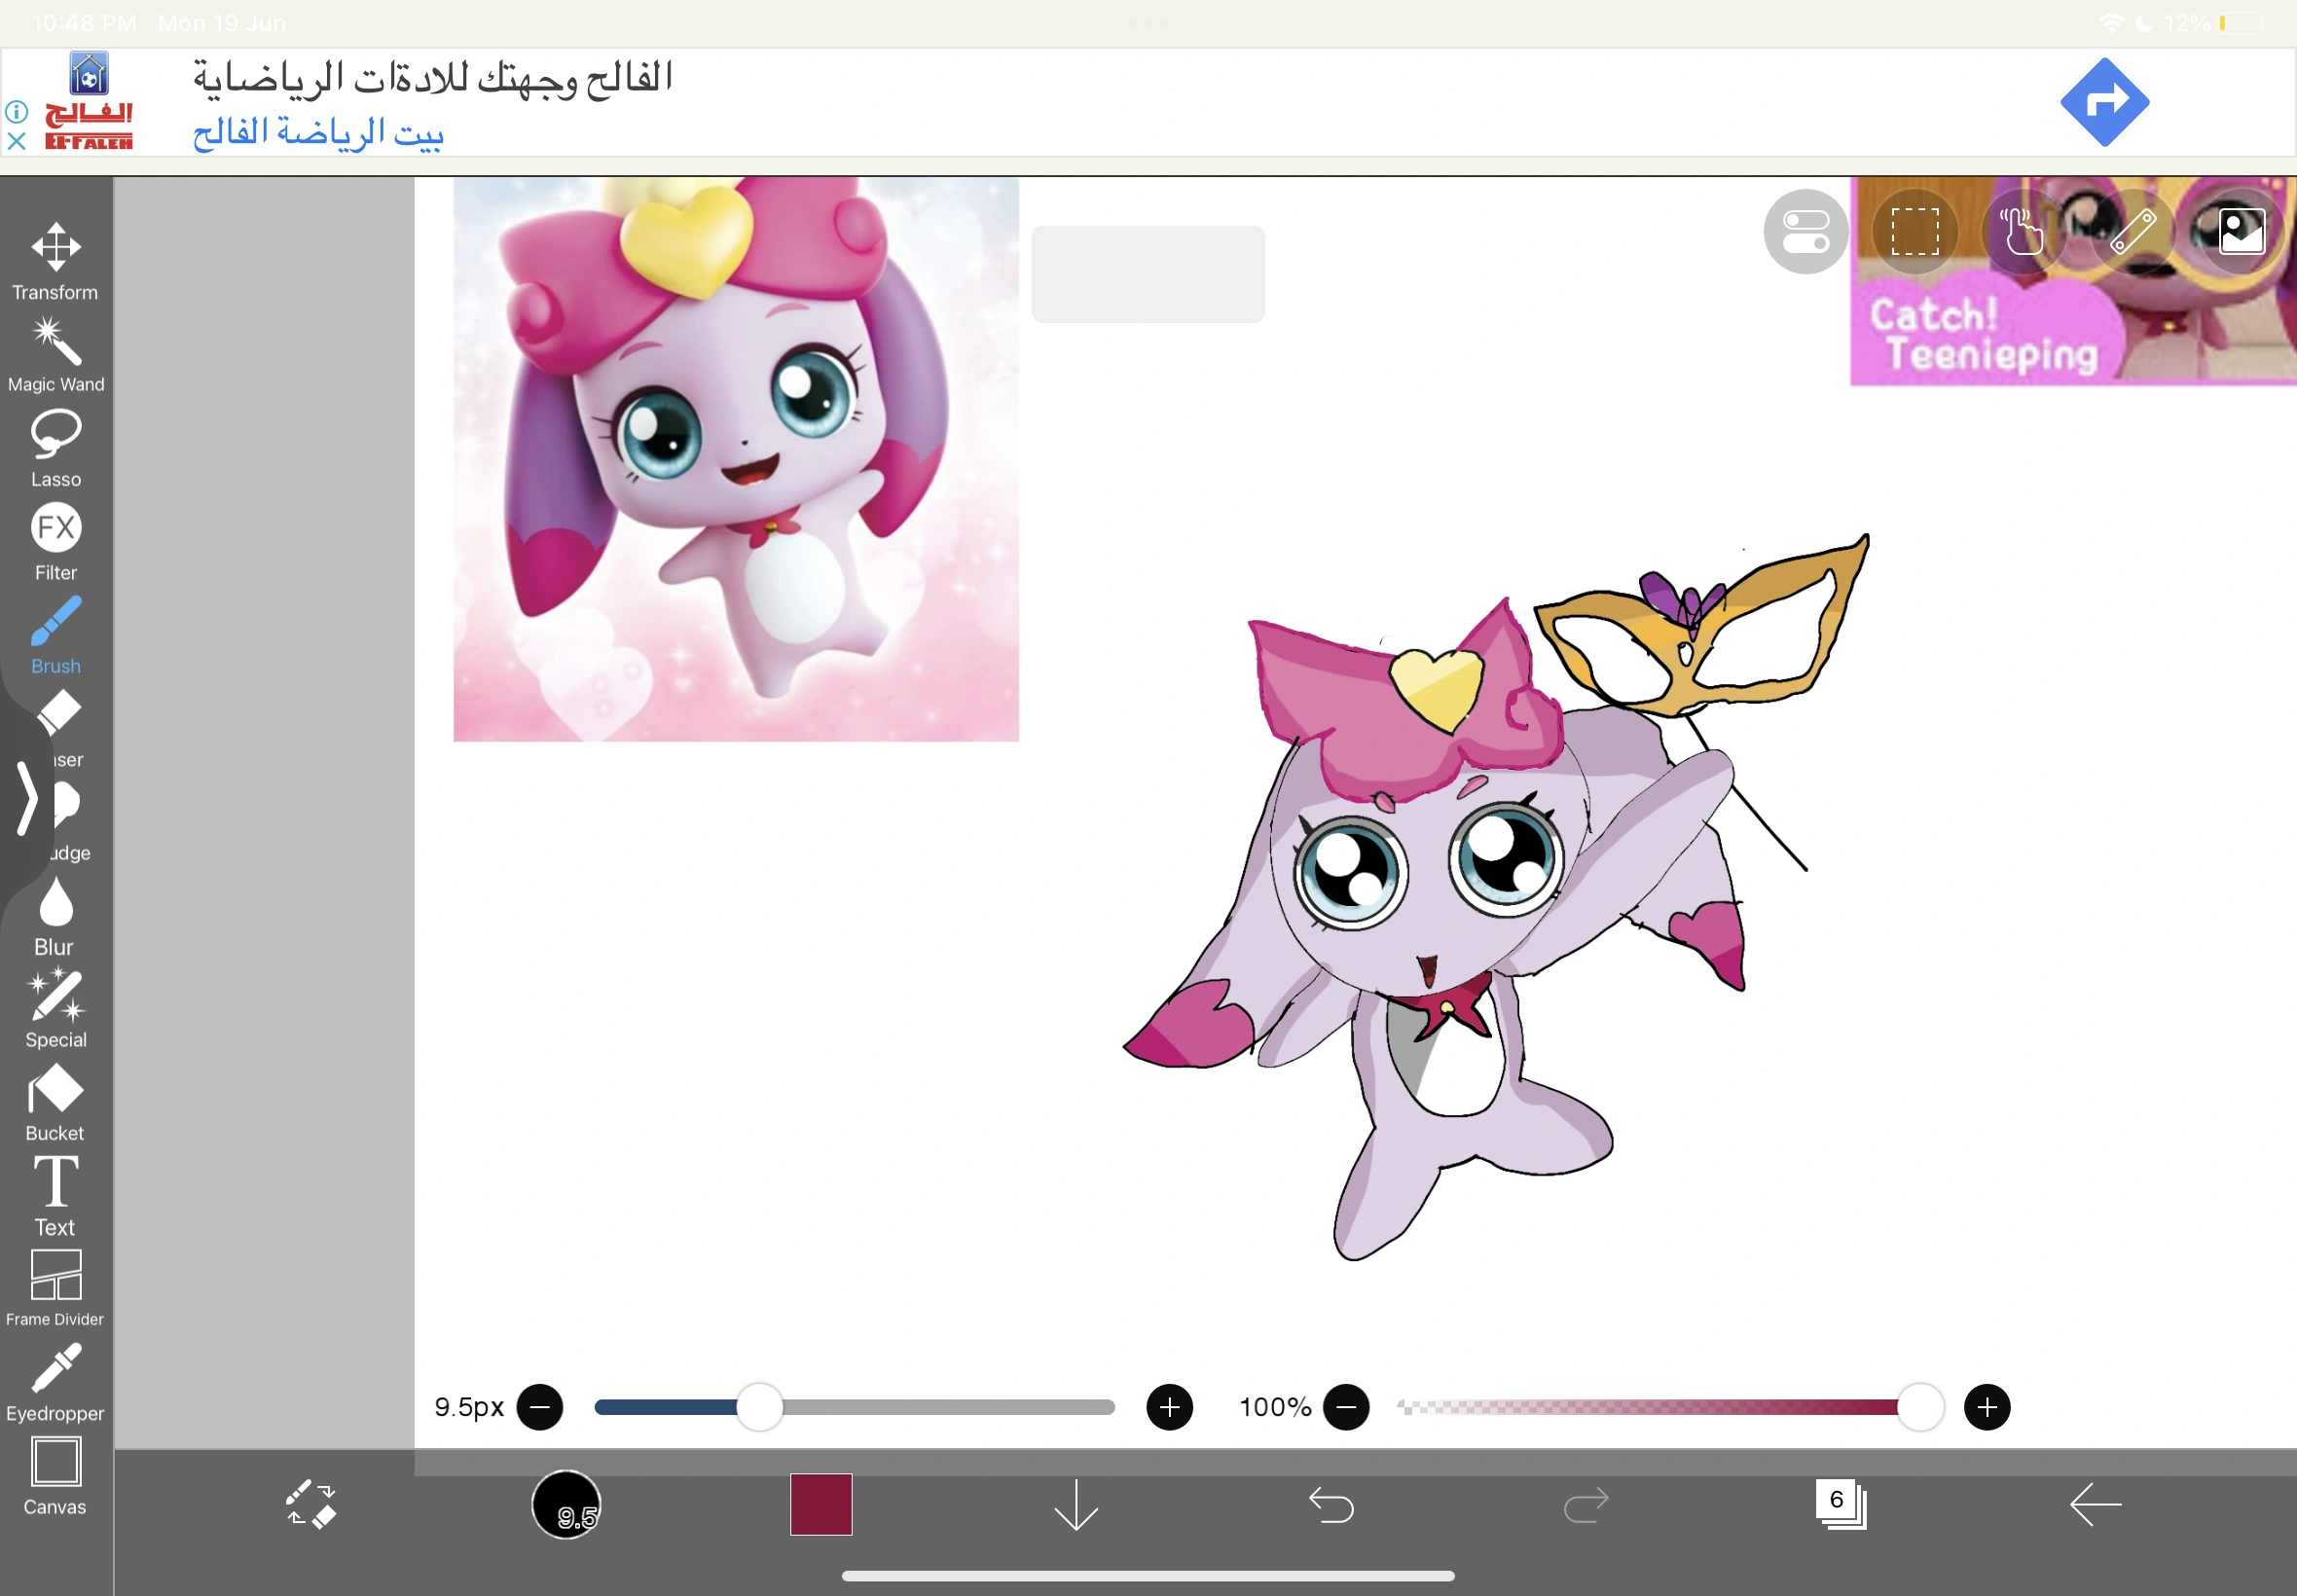Enable the ruler tool icon
This screenshot has height=1596, width=2297.
click(2134, 231)
